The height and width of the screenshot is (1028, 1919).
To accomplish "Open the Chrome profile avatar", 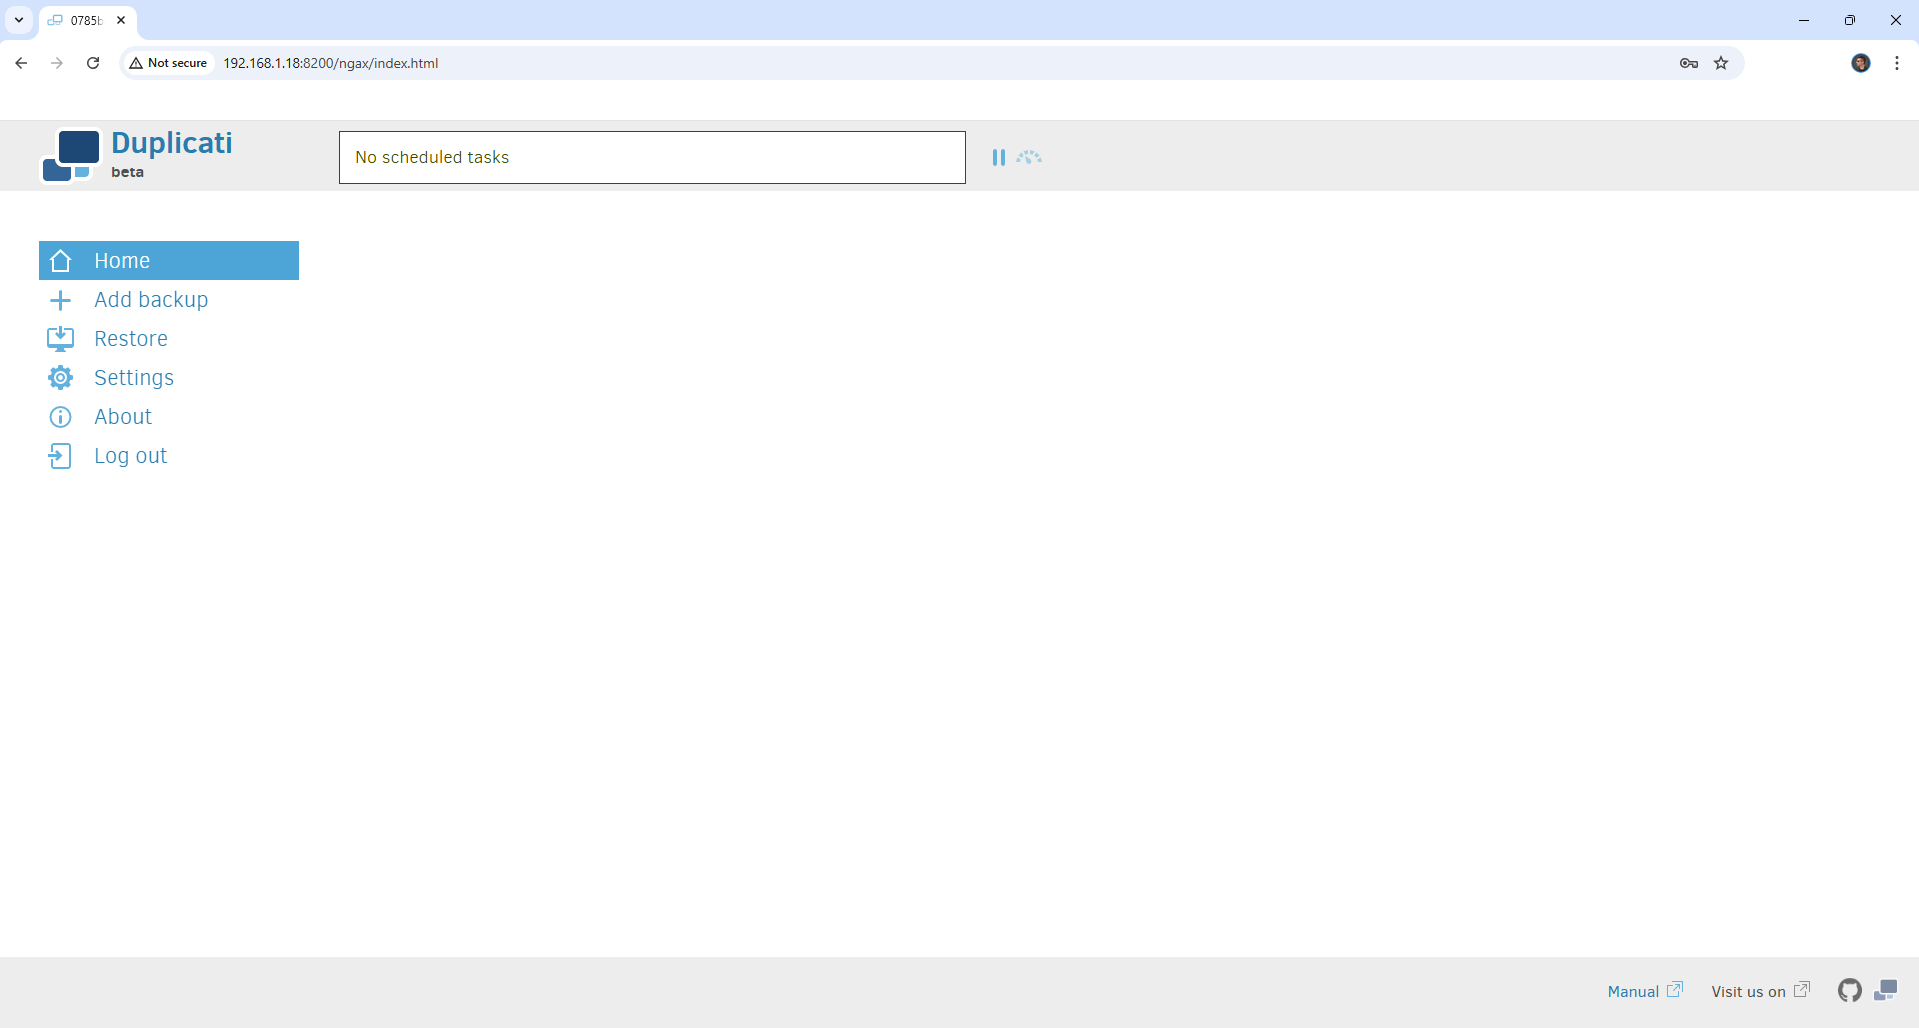I will tap(1861, 63).
